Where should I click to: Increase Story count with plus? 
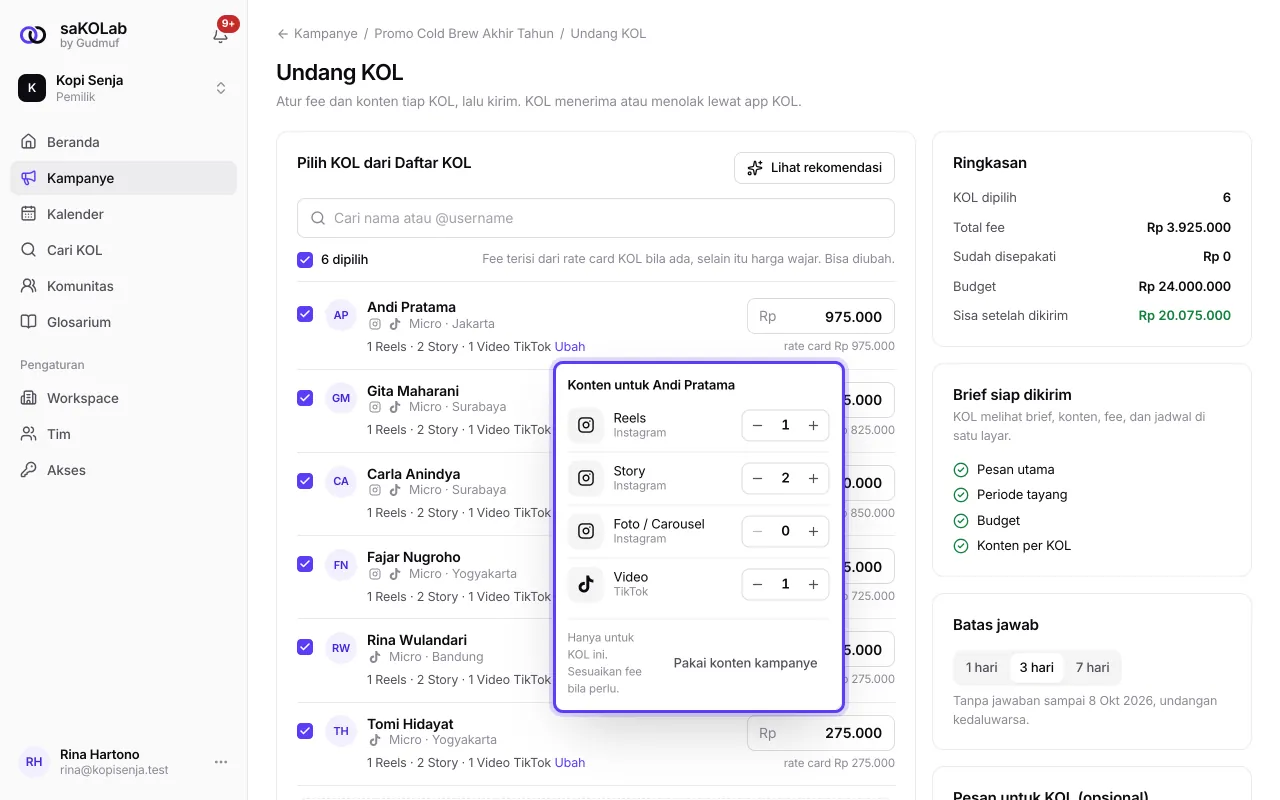[813, 479]
